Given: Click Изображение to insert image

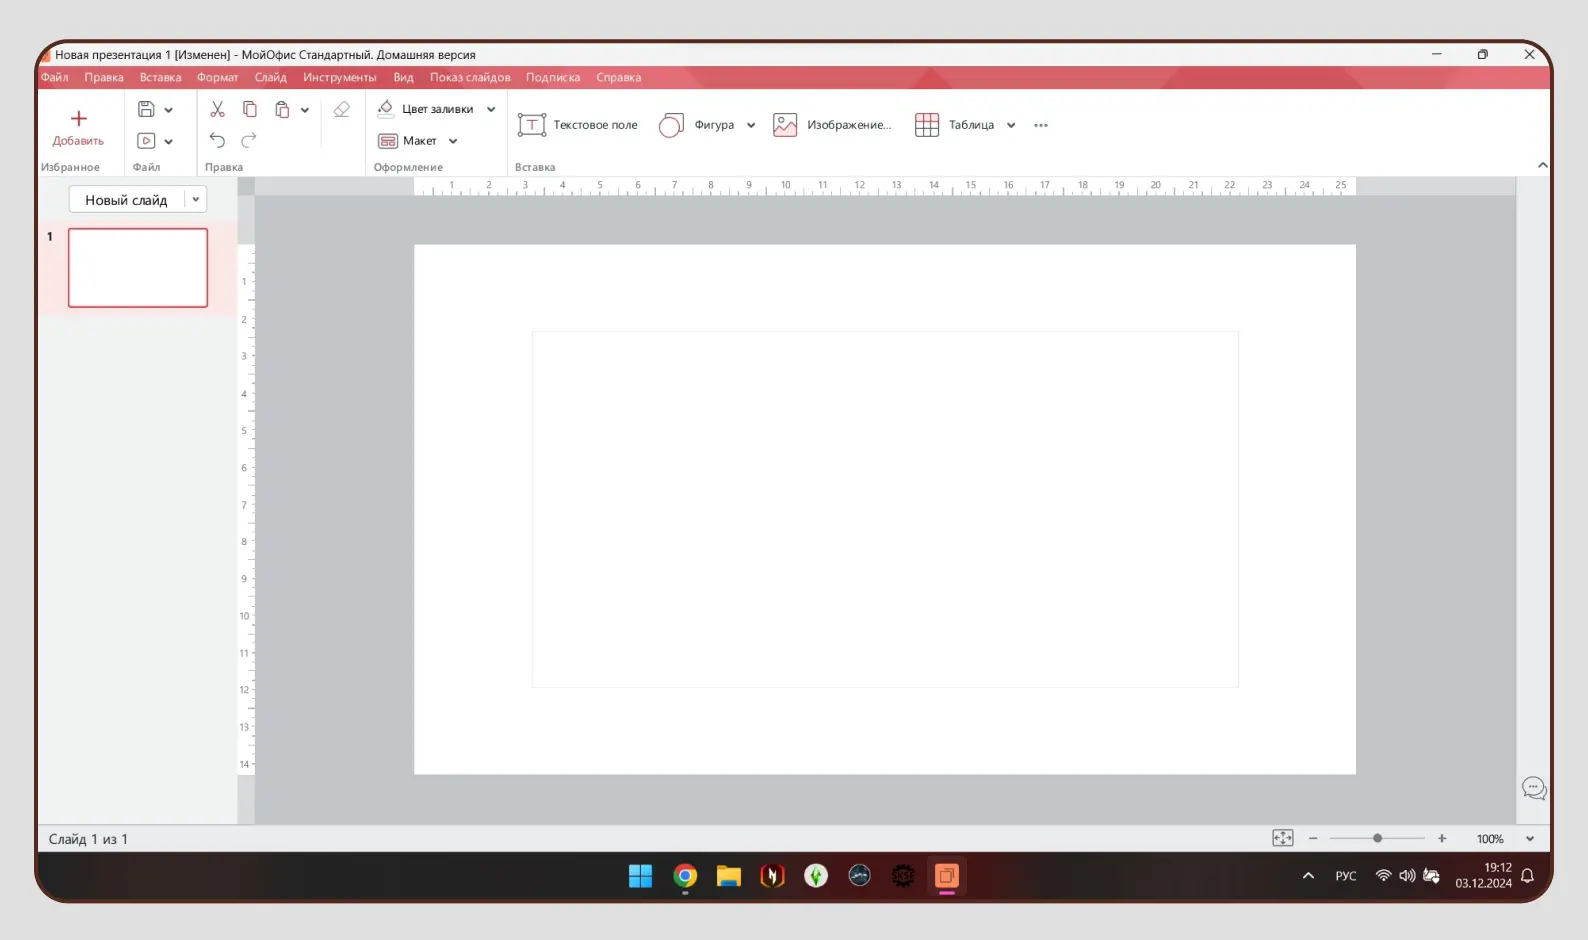Looking at the screenshot, I should point(832,125).
